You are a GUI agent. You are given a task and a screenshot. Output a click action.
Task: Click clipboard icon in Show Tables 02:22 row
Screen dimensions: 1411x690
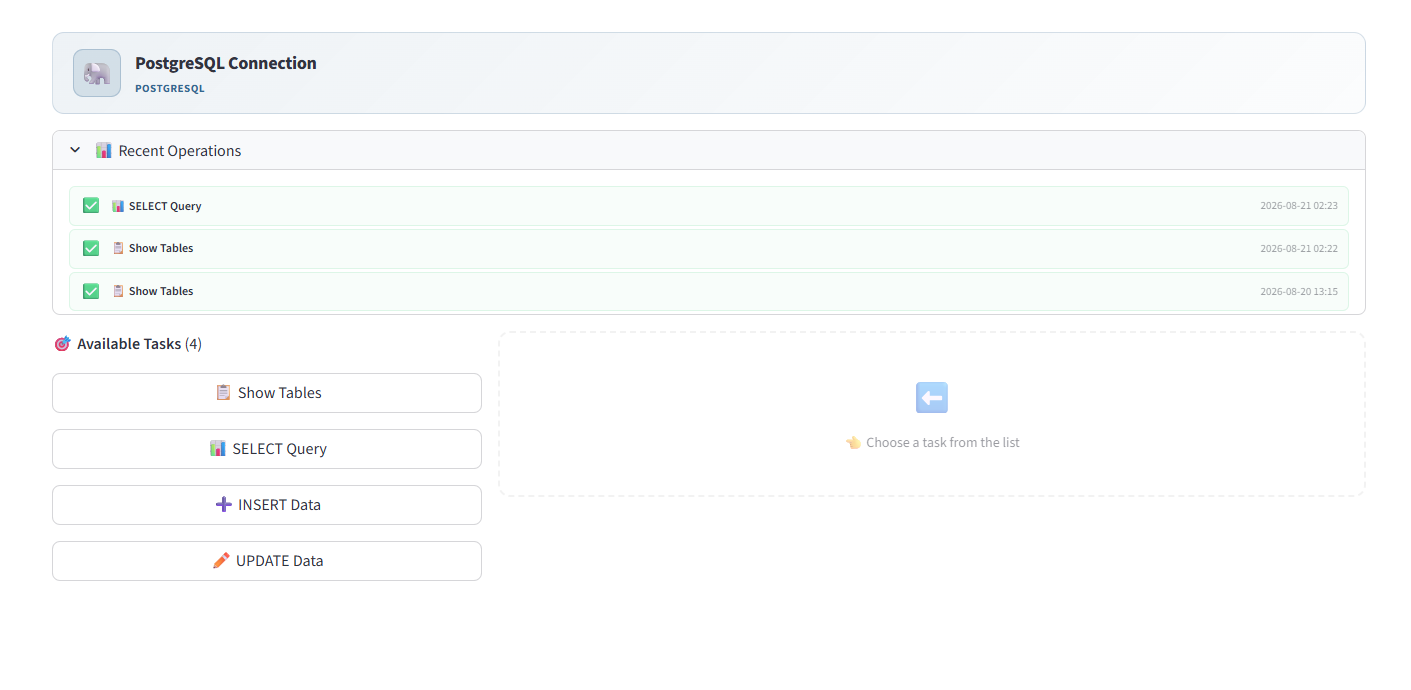point(118,248)
